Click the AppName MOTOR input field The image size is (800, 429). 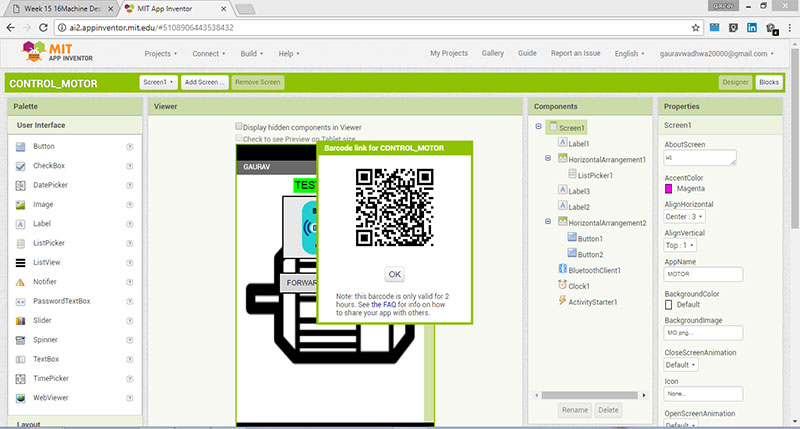click(703, 274)
